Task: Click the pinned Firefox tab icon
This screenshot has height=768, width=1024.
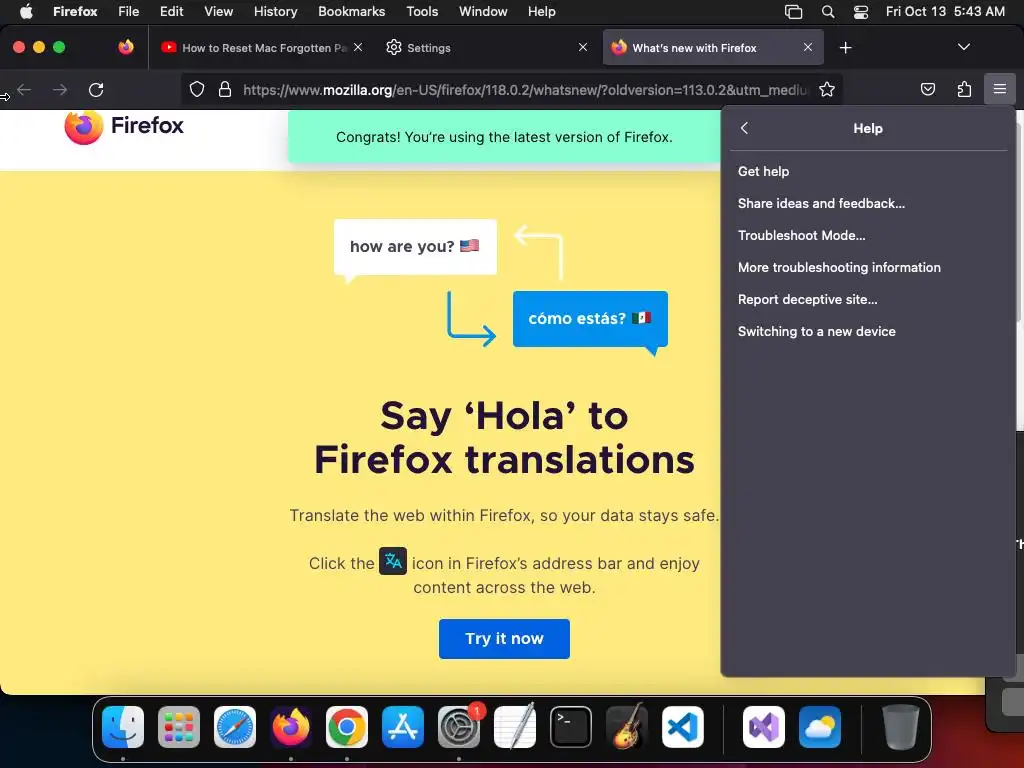Action: 126,47
